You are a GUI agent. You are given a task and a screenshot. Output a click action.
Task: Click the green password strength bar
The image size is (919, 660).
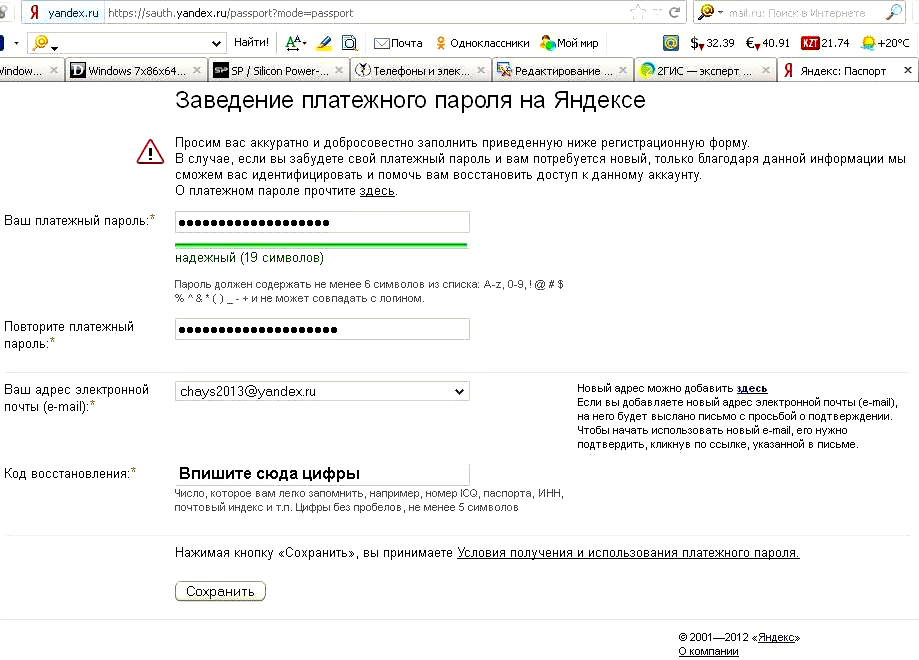tap(321, 245)
